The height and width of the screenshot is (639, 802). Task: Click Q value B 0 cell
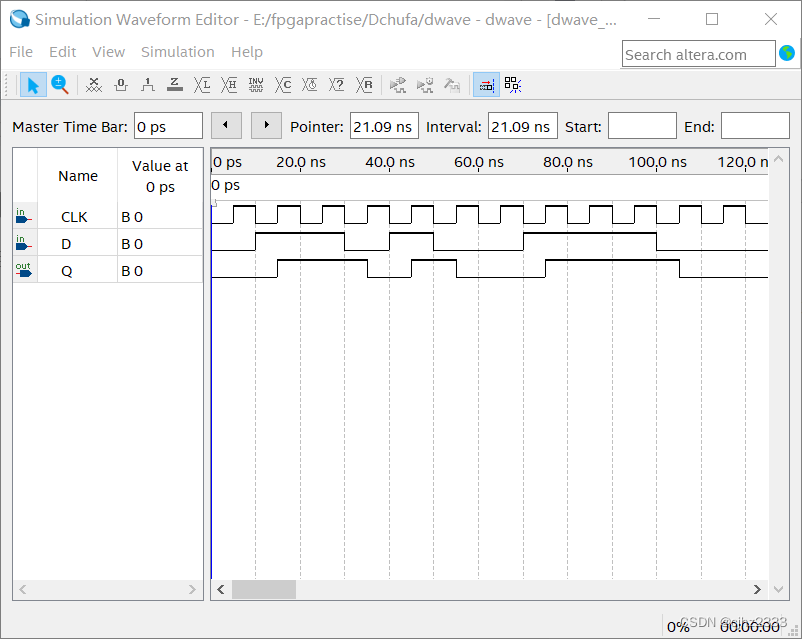[160, 271]
